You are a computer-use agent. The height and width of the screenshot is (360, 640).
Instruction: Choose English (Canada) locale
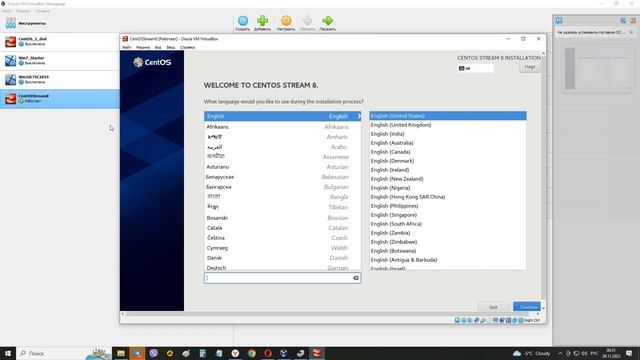(448, 152)
